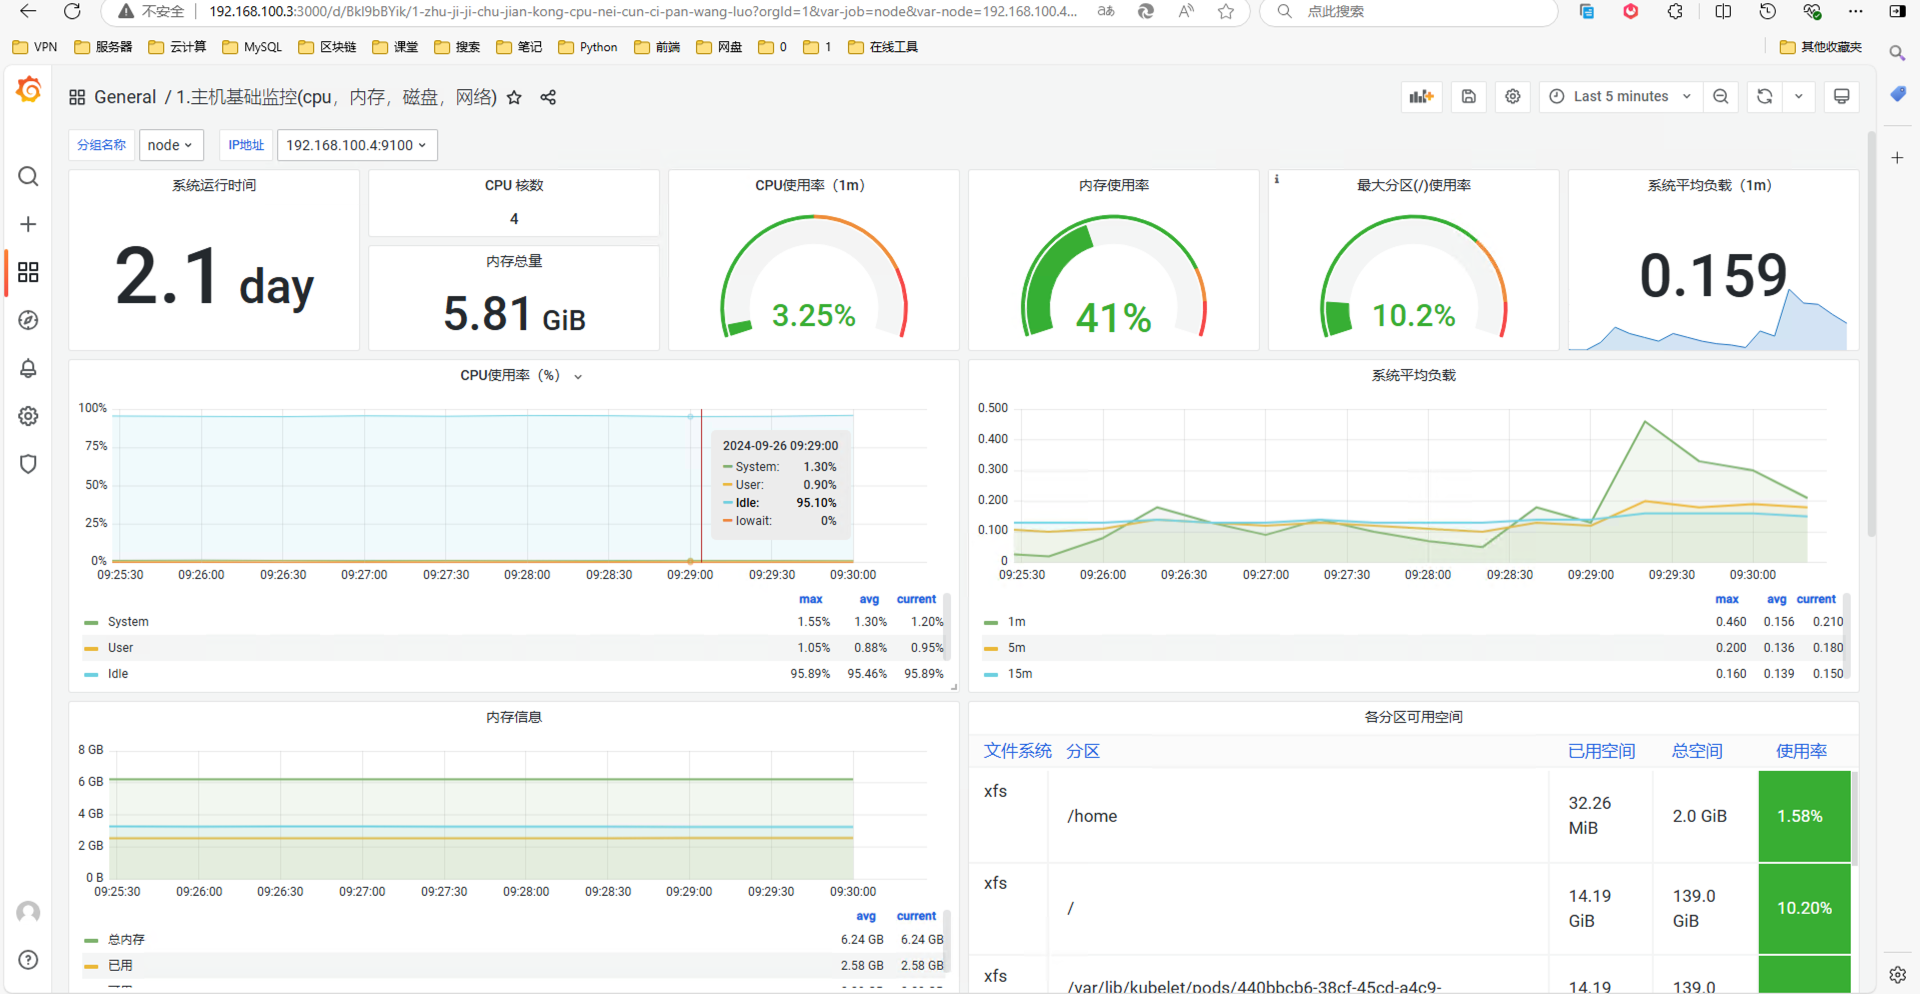Sort table by 总空间 column
The width and height of the screenshot is (1920, 994).
click(x=1697, y=751)
